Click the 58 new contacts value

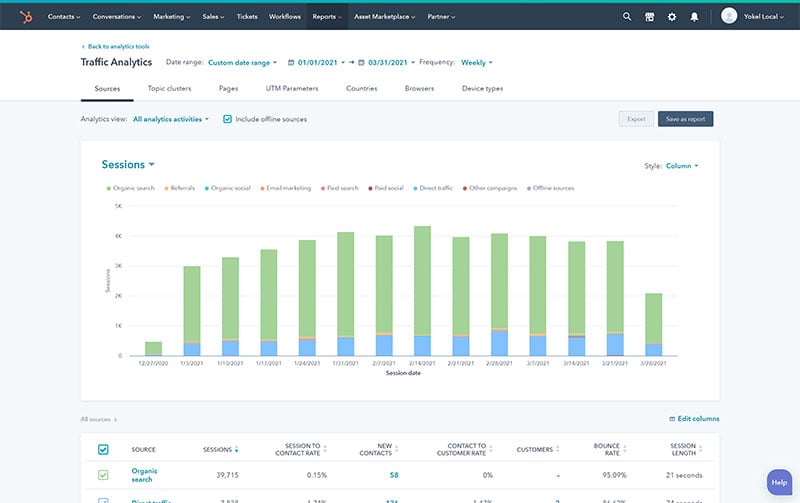(x=394, y=475)
